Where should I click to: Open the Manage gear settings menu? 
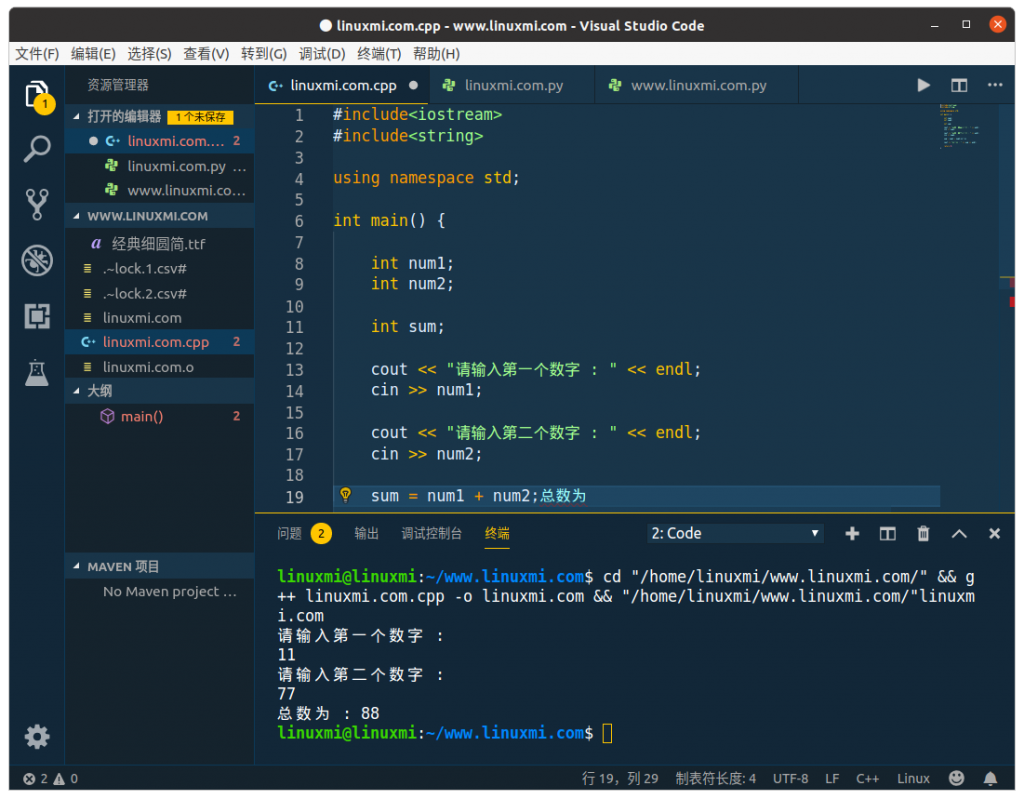(37, 736)
